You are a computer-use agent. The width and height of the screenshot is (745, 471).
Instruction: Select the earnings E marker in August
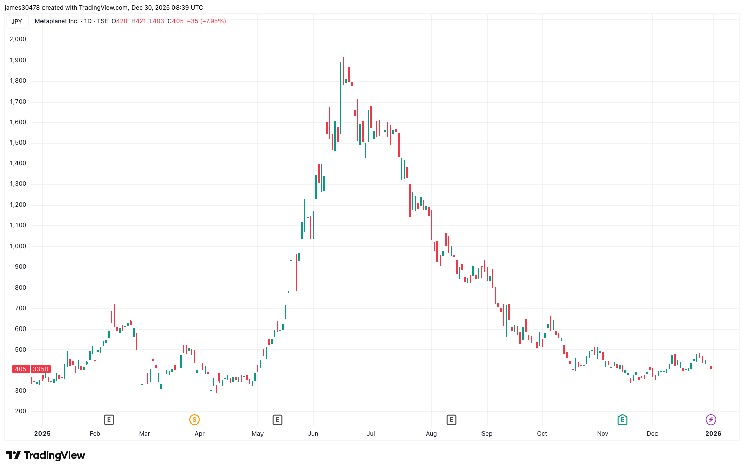451,418
